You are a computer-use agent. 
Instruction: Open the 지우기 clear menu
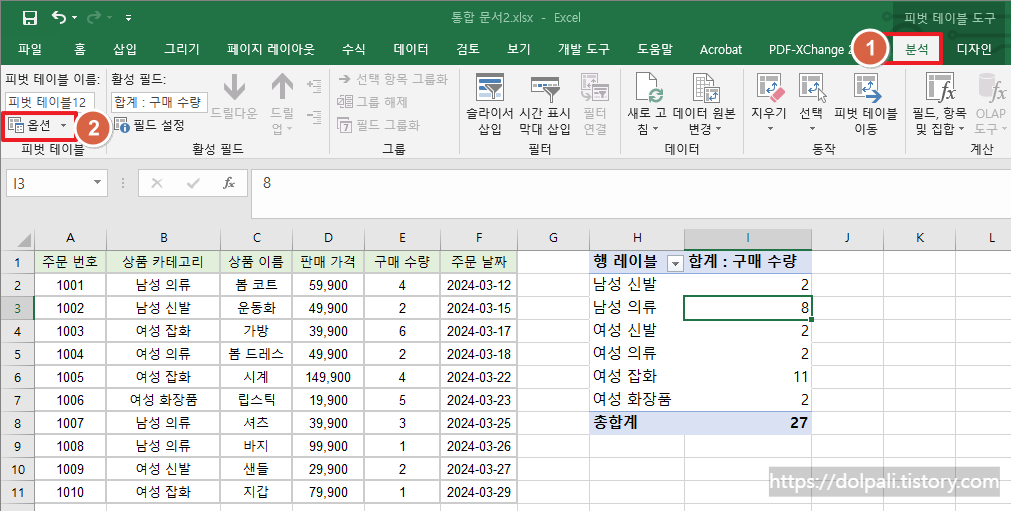click(x=769, y=103)
